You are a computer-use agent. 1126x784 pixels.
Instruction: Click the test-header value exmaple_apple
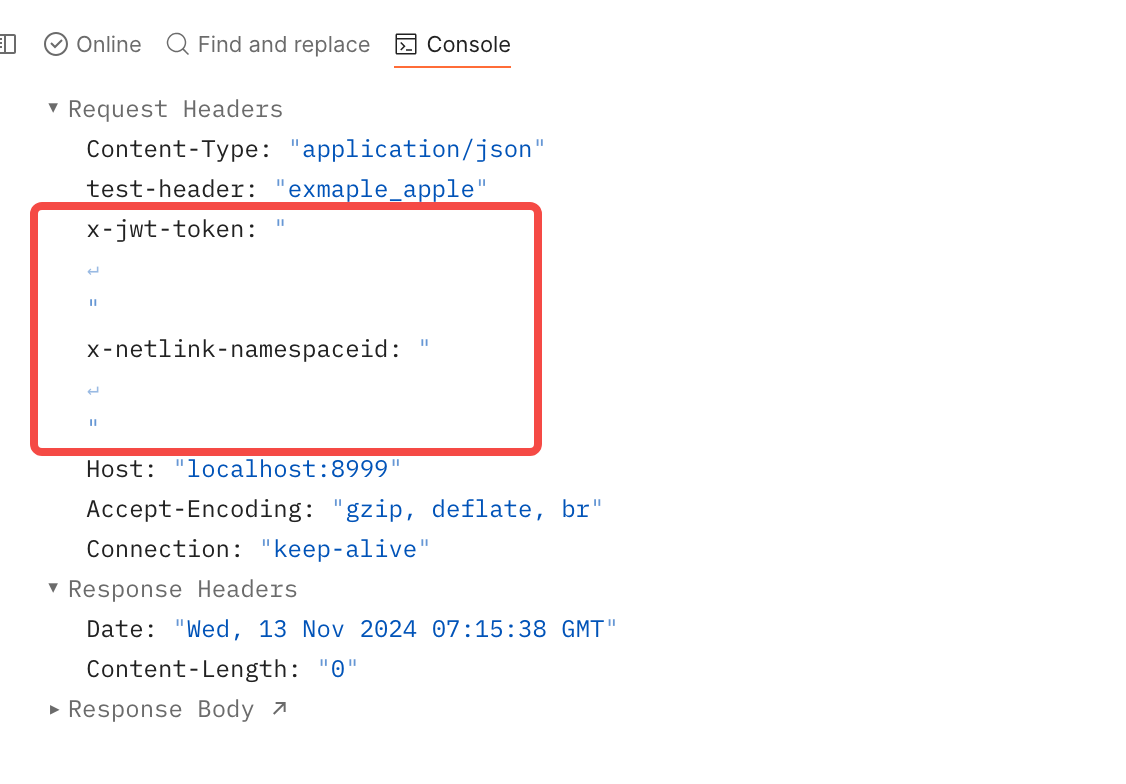click(381, 189)
